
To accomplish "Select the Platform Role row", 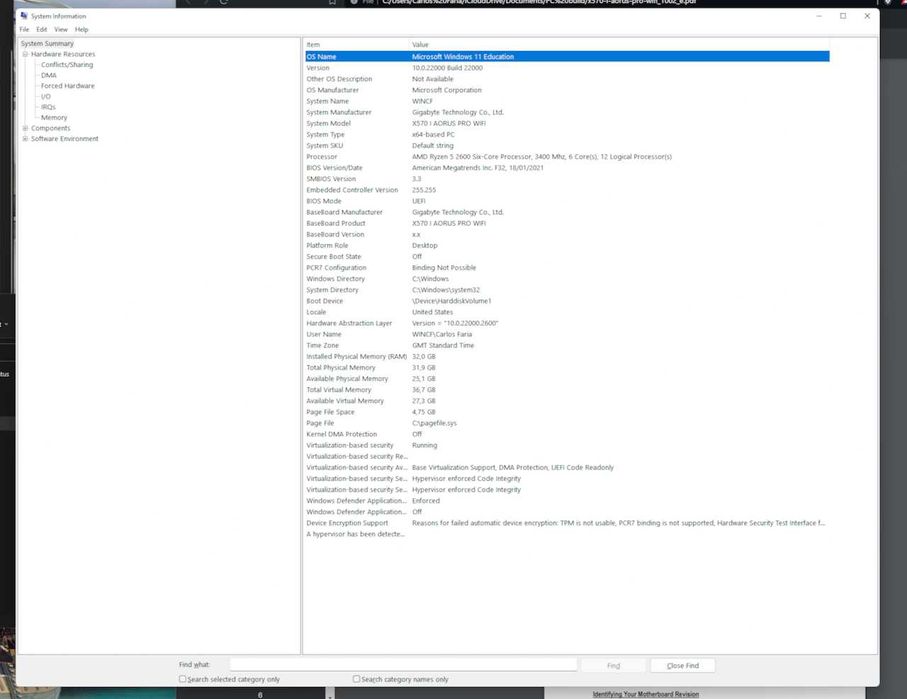I will point(567,245).
